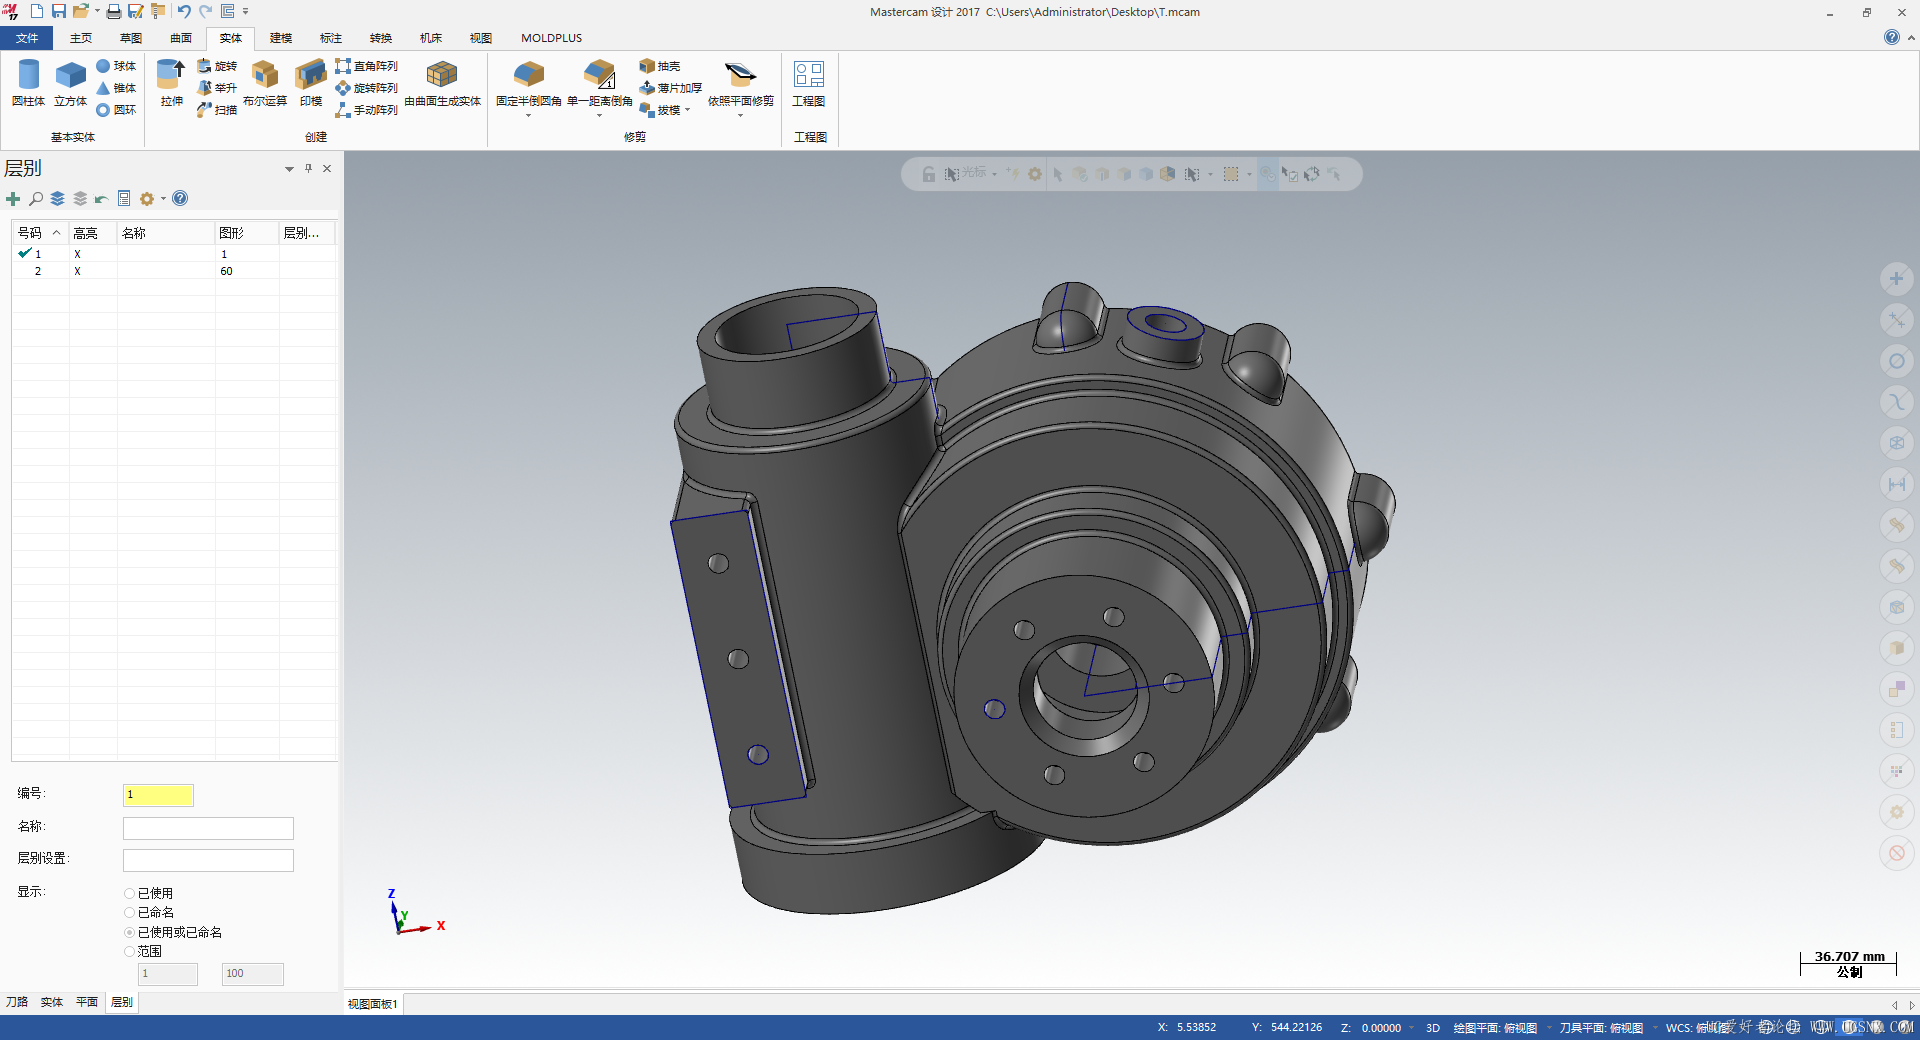Screen dimensions: 1920x1040
Task: Select the 已使用 display radio button
Action: pyautogui.click(x=129, y=894)
